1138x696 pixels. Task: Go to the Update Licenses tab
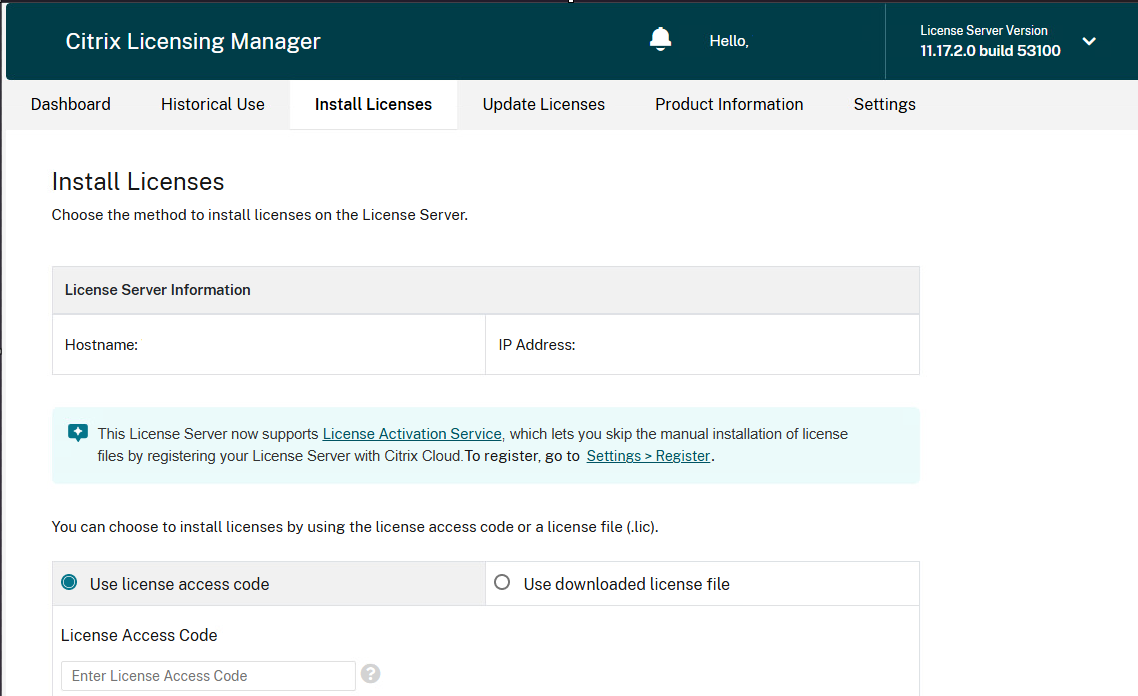pos(544,104)
